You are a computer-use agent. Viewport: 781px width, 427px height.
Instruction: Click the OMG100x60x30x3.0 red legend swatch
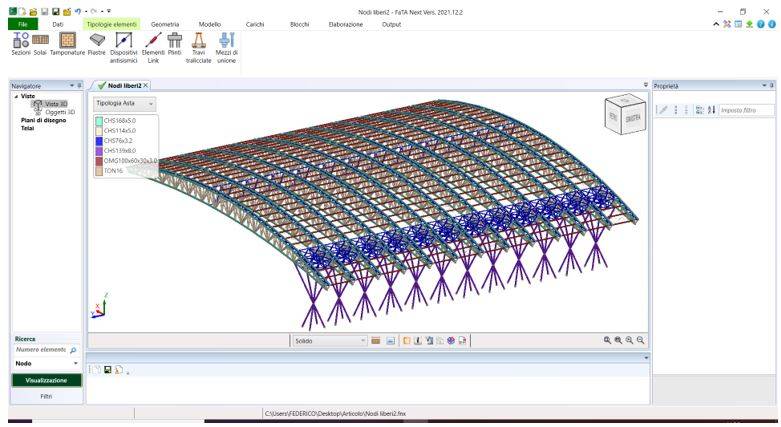pyautogui.click(x=99, y=160)
